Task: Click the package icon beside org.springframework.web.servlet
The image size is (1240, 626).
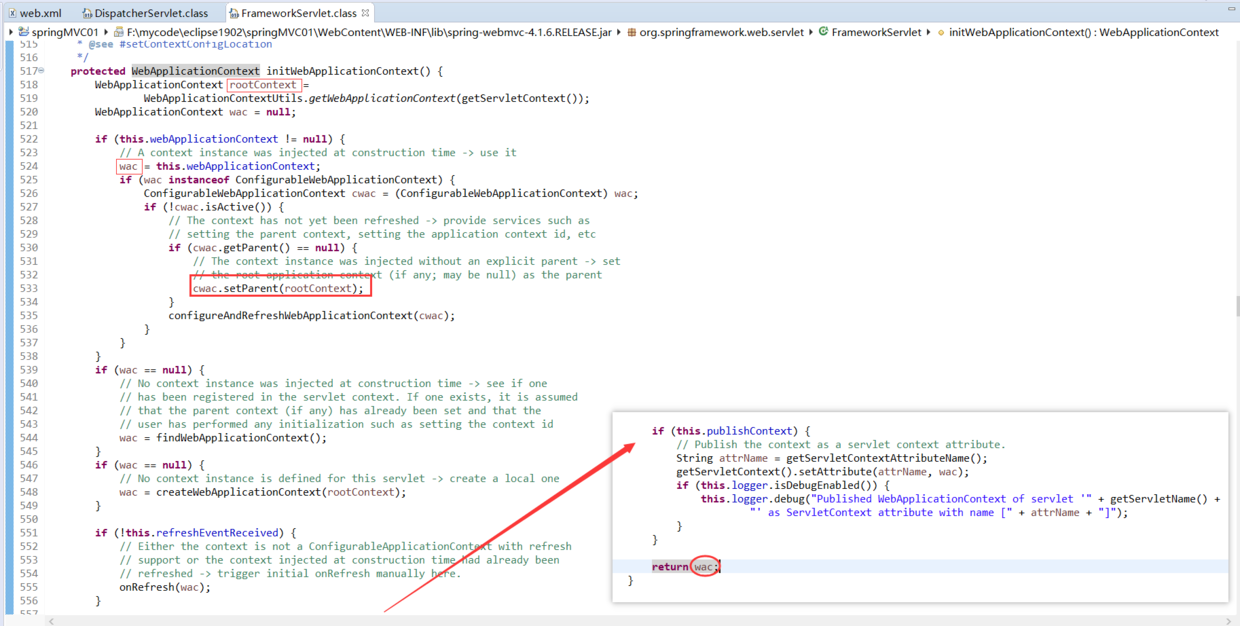Action: [x=632, y=32]
